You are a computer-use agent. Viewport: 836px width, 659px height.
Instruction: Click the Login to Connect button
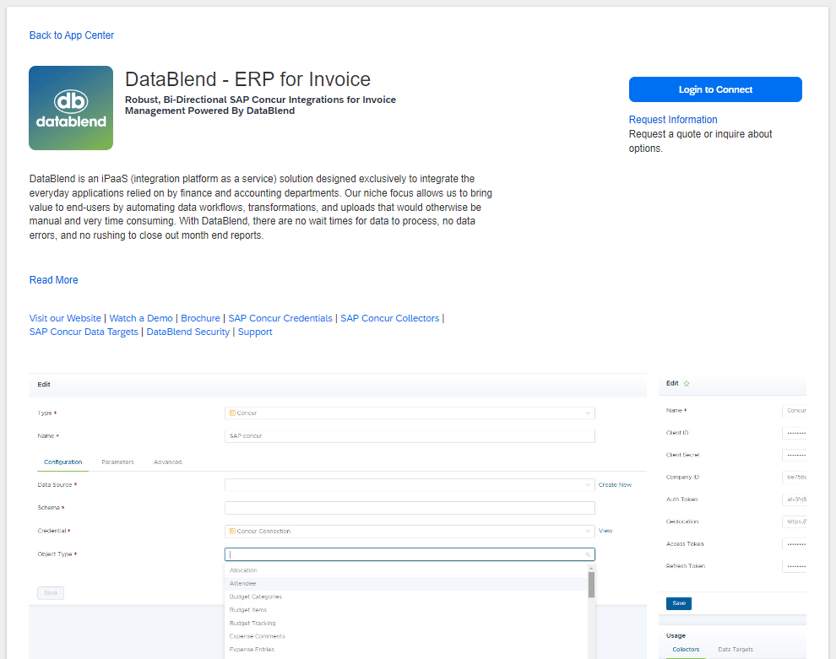[x=715, y=90]
